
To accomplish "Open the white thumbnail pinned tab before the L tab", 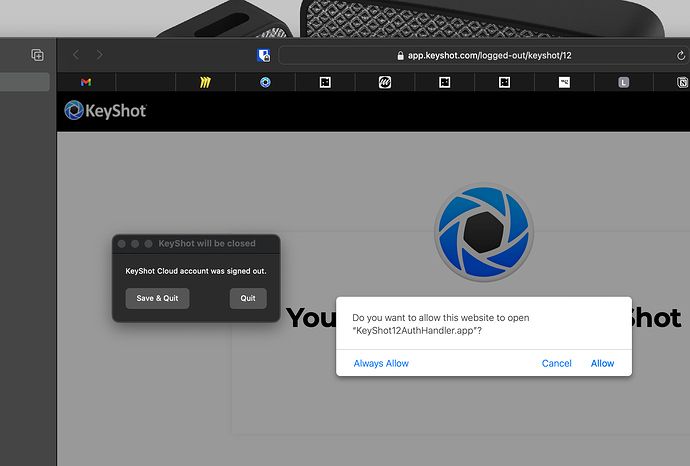I will click(564, 82).
